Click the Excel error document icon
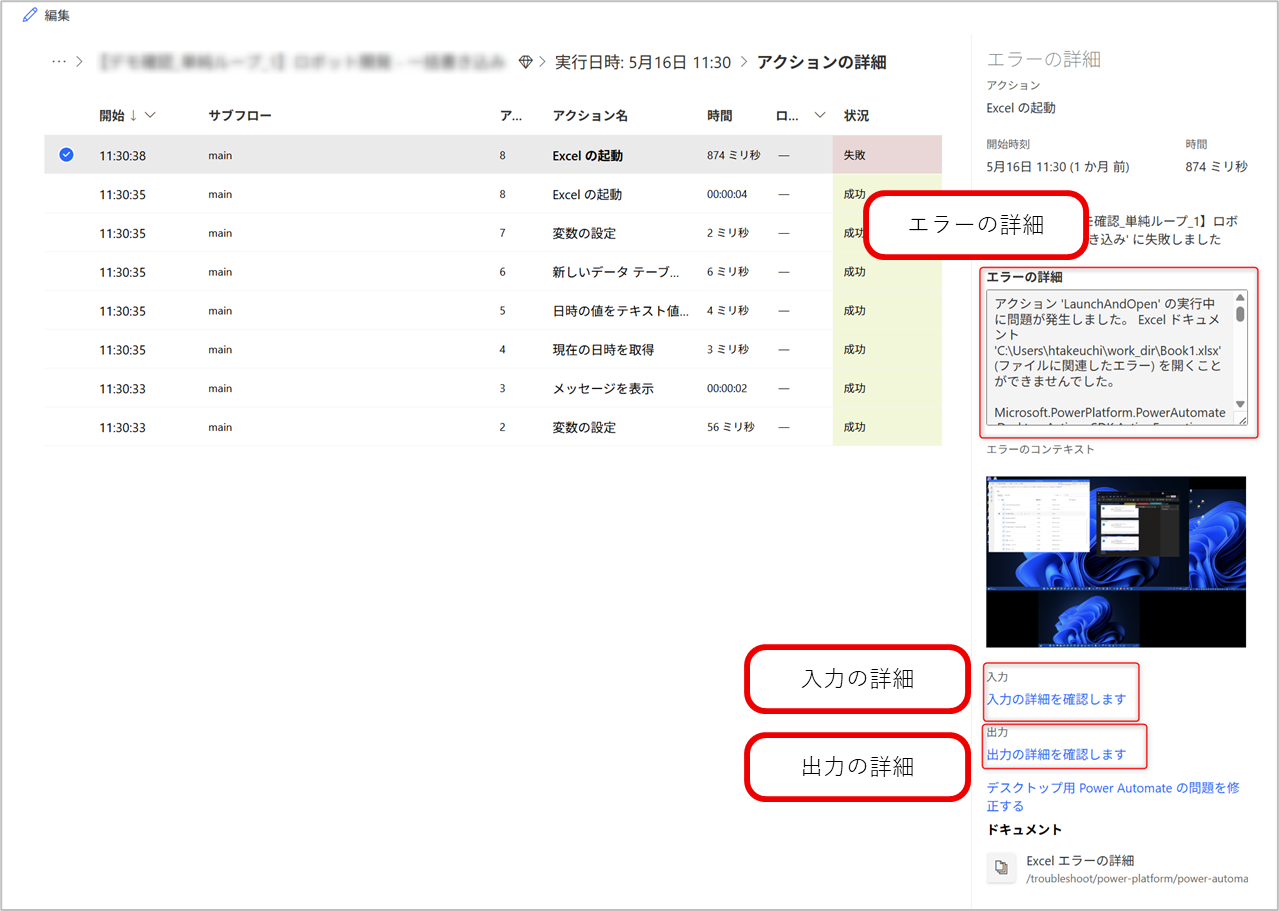This screenshot has width=1279, height=911. 1002,868
